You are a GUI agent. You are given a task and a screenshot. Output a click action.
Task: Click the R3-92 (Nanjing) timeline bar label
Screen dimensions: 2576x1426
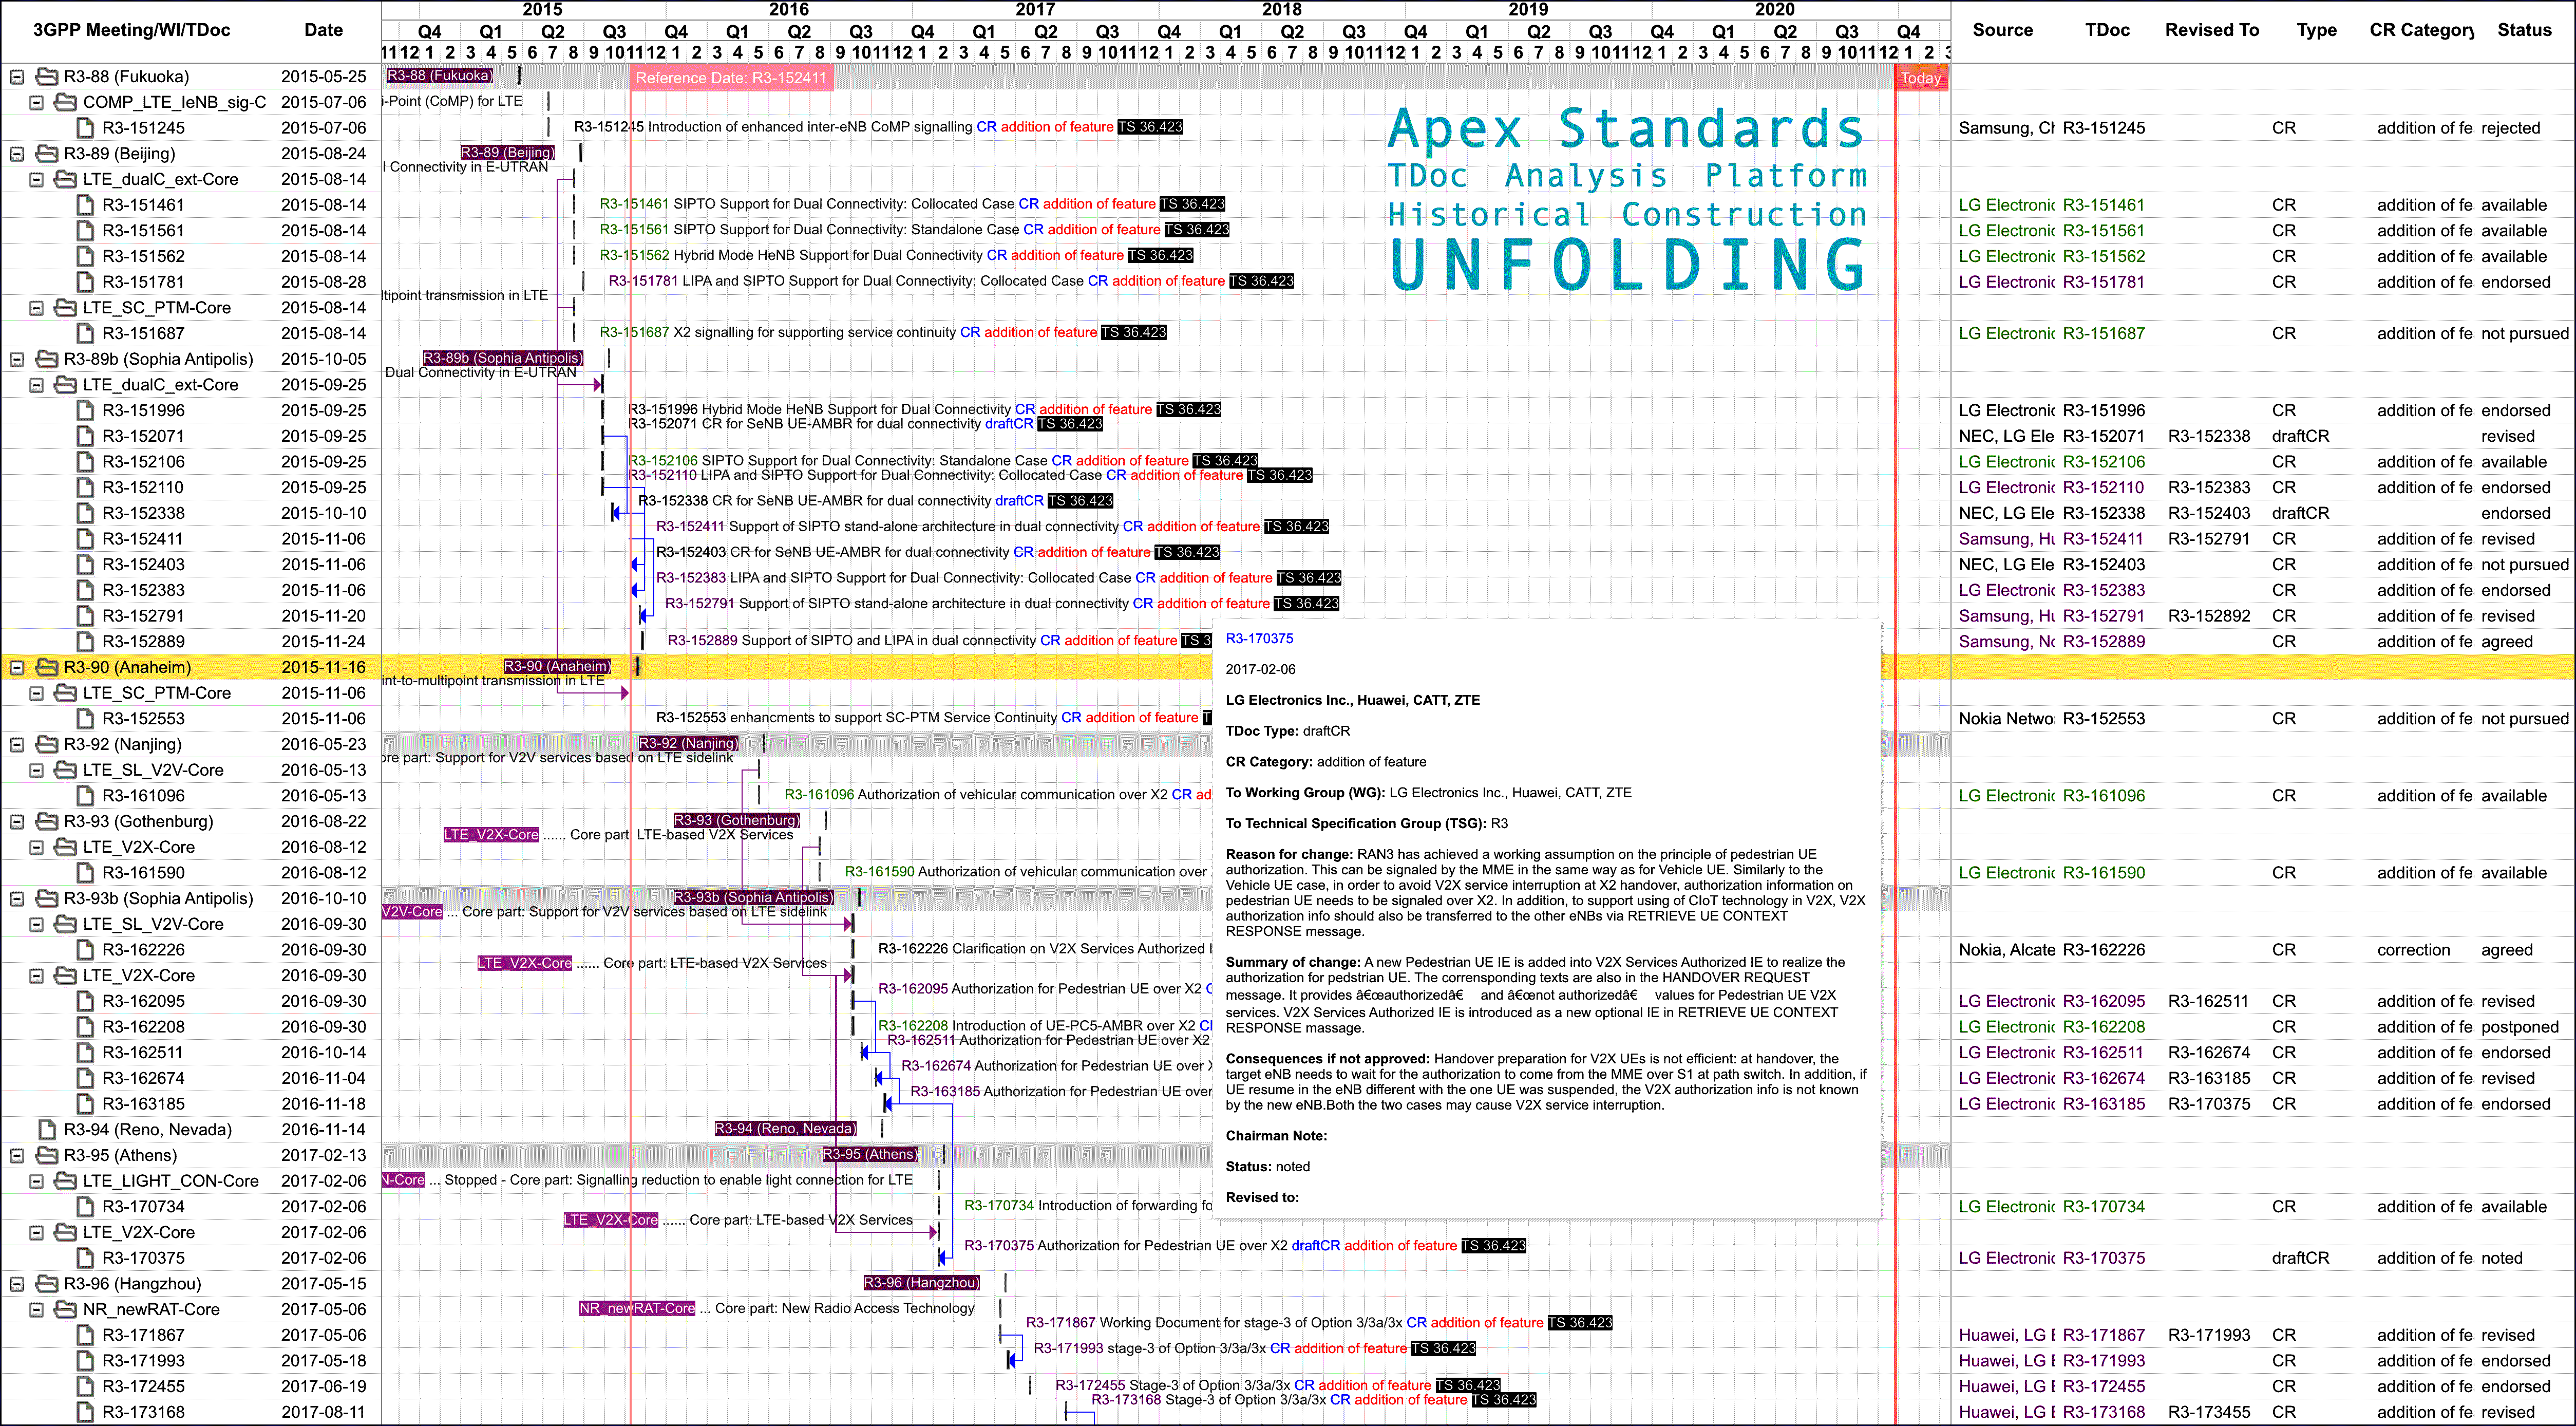(x=688, y=743)
